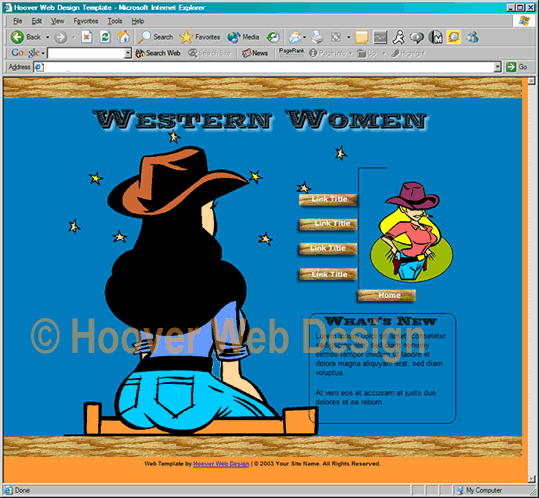Open MSN Messenger buddies icon
This screenshot has width=539, height=498.
click(x=472, y=37)
